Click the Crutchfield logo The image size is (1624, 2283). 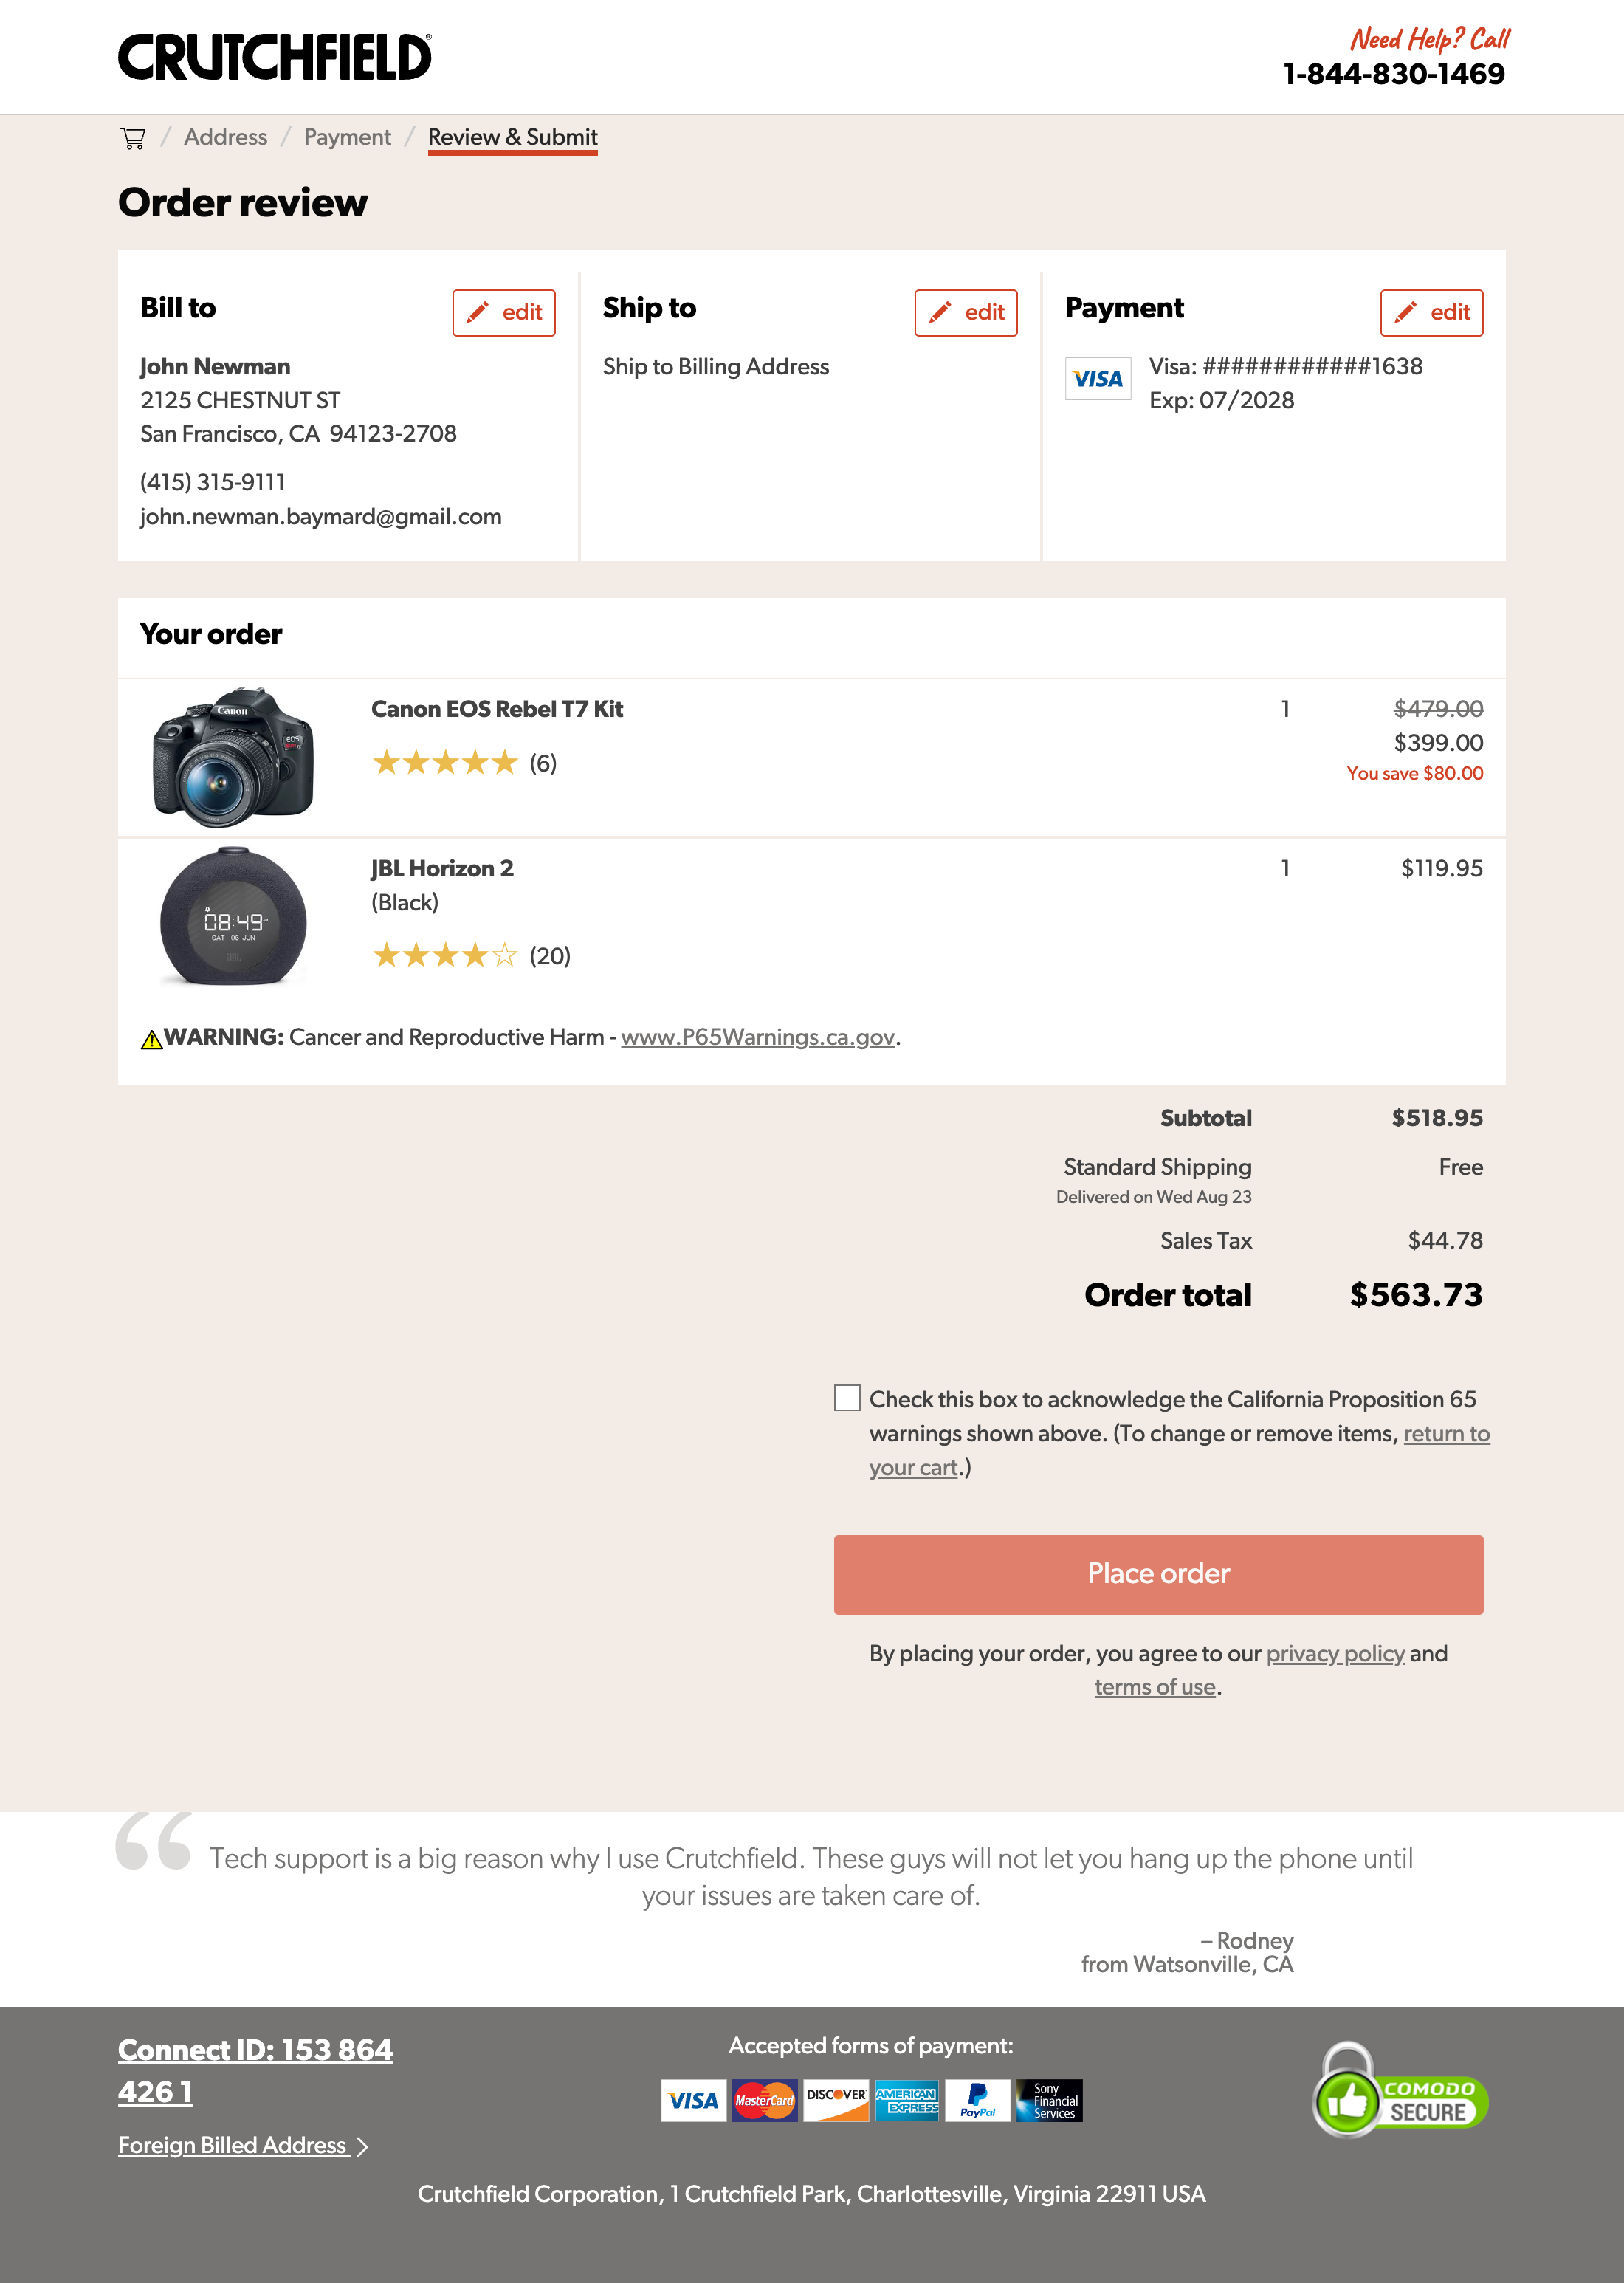(275, 57)
